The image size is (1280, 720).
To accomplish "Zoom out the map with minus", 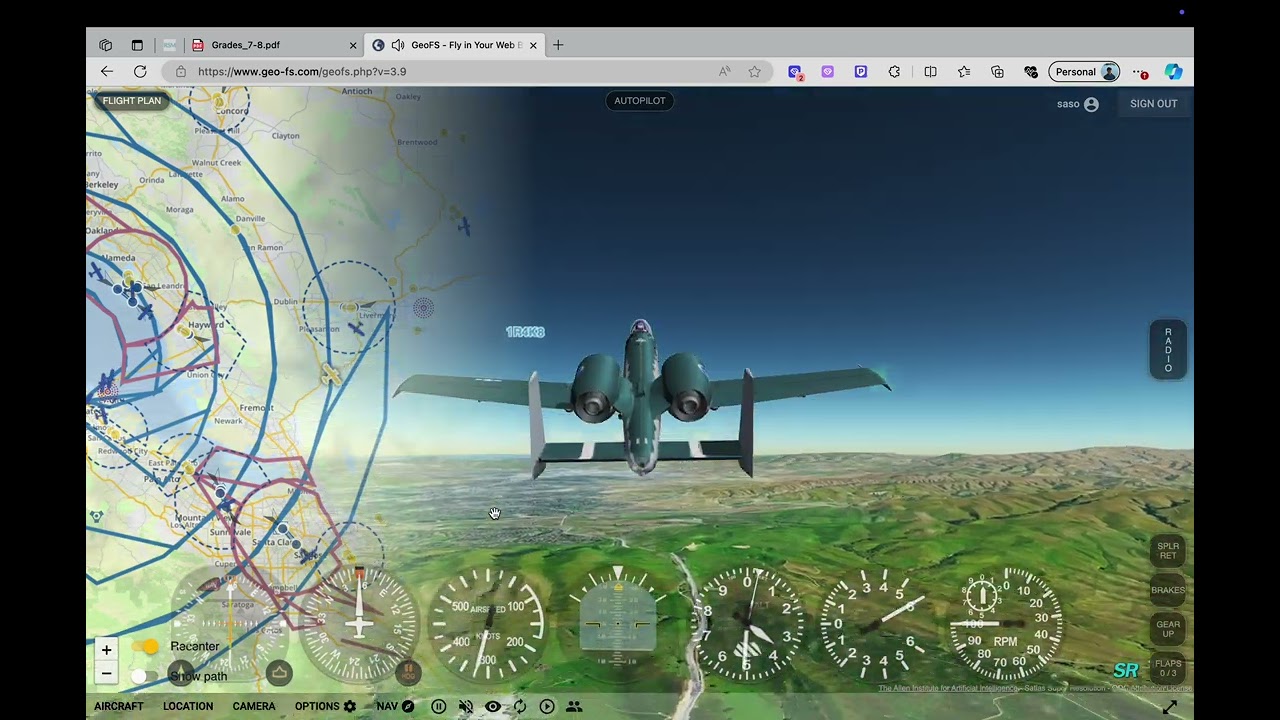I will [106, 673].
